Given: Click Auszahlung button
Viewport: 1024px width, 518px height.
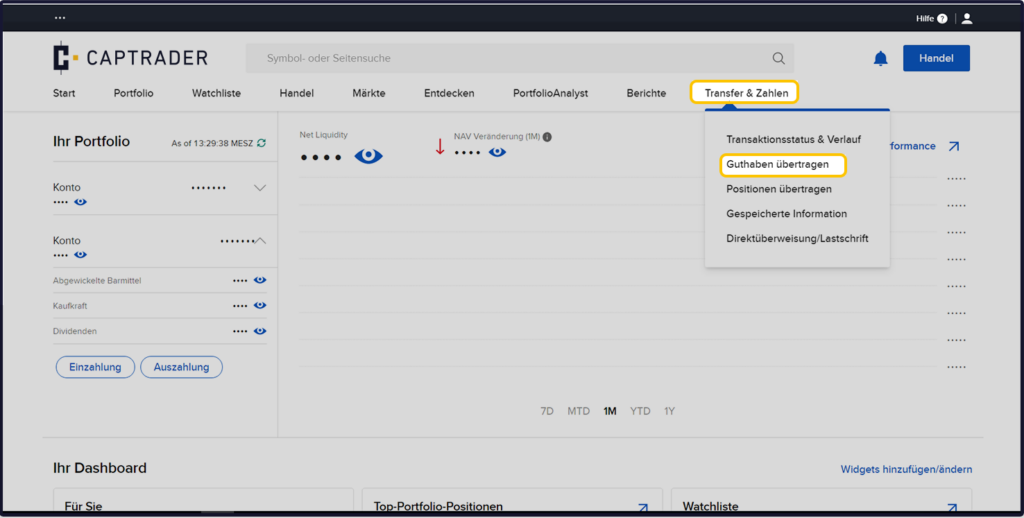Looking at the screenshot, I should (x=182, y=367).
